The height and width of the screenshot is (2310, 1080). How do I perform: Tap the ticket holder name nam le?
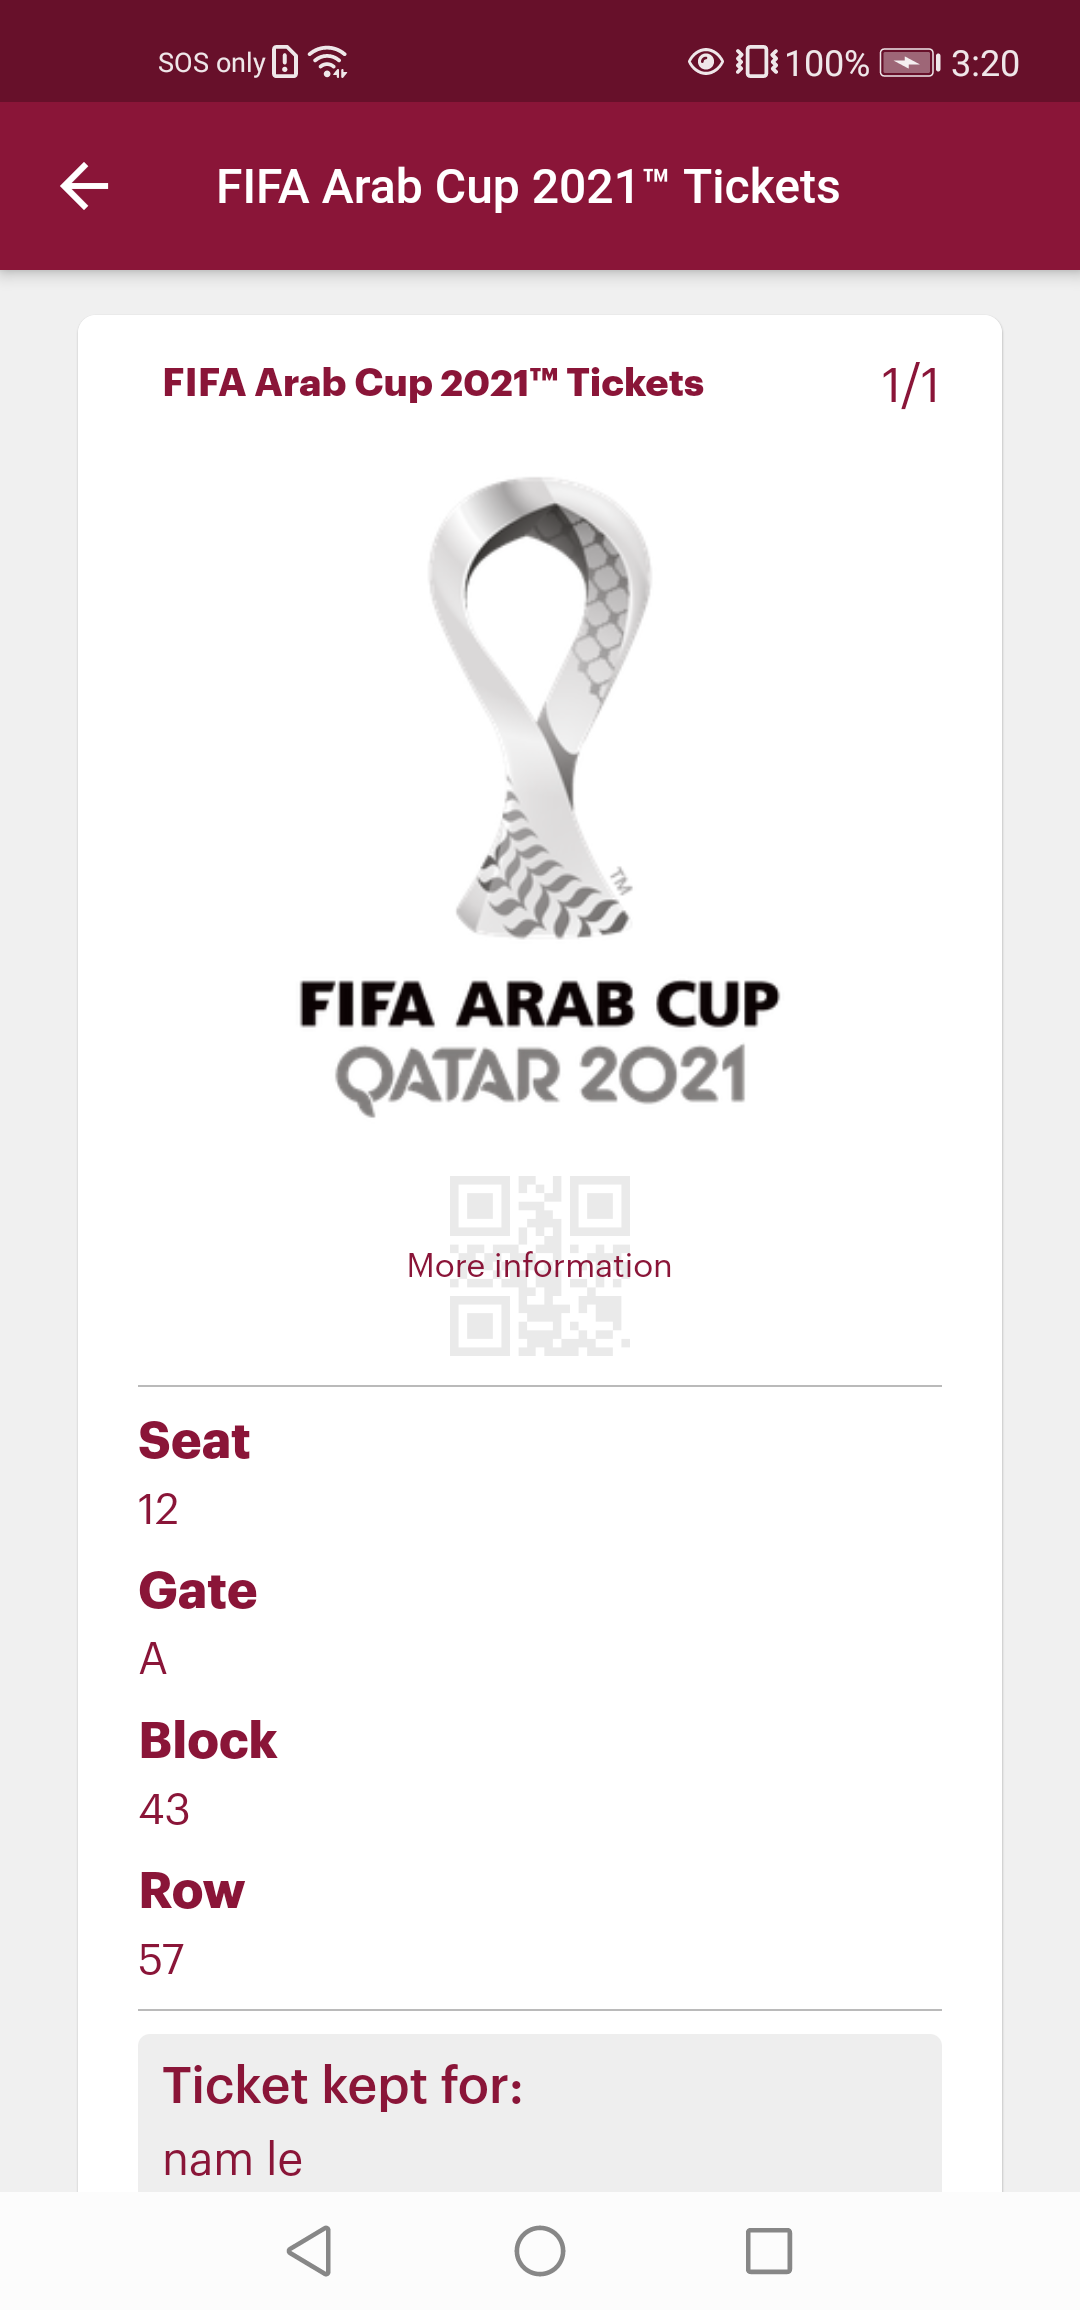[233, 2159]
